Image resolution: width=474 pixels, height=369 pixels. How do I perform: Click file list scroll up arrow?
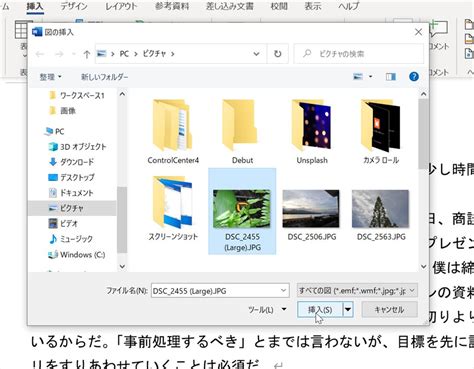pyautogui.click(x=423, y=94)
